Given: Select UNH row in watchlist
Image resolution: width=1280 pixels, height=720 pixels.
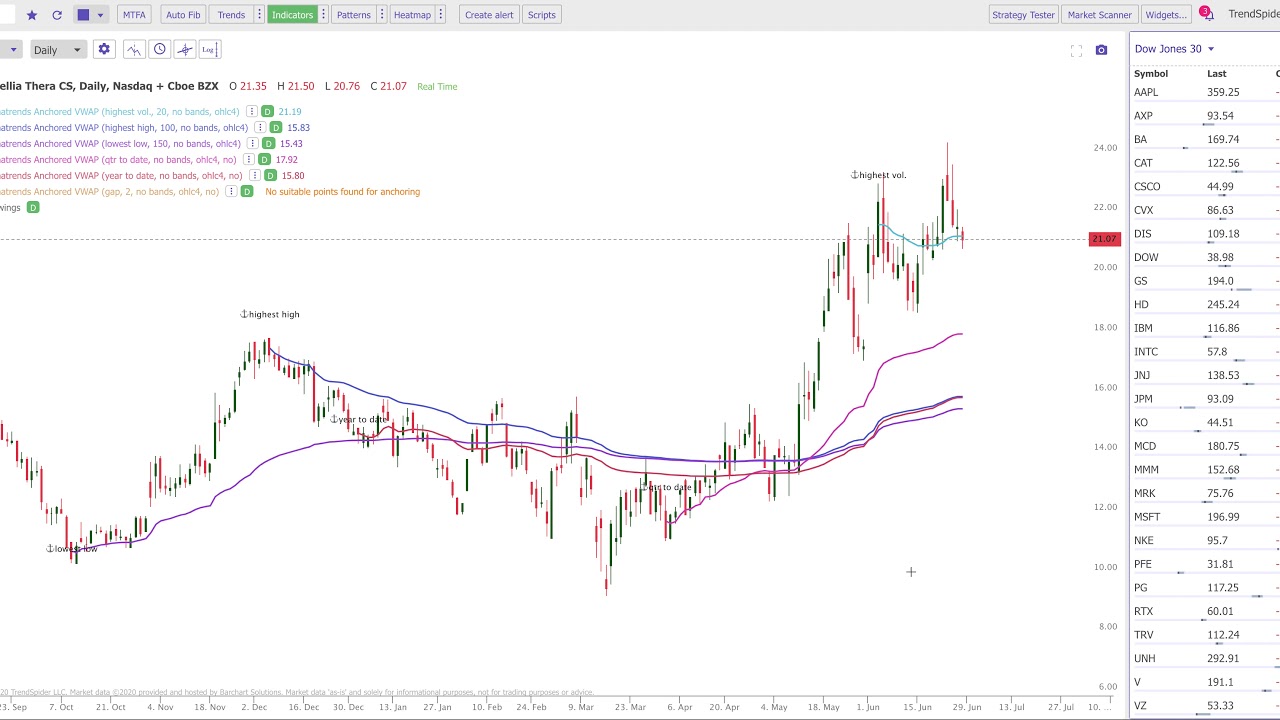Looking at the screenshot, I should tap(1205, 658).
